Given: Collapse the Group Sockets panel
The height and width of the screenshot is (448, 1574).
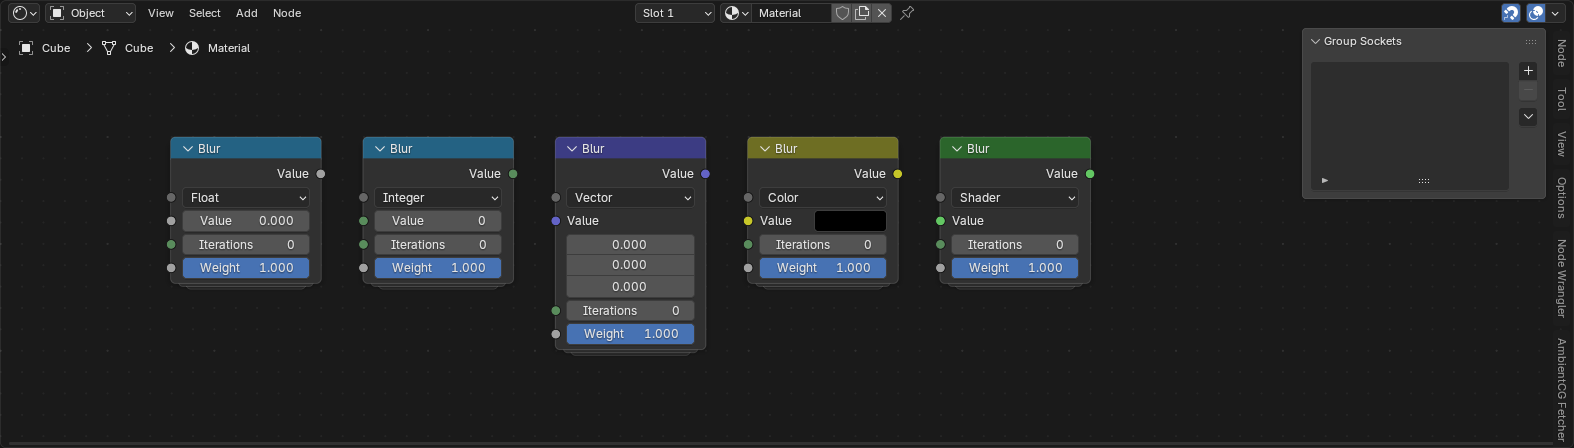Looking at the screenshot, I should 1316,41.
